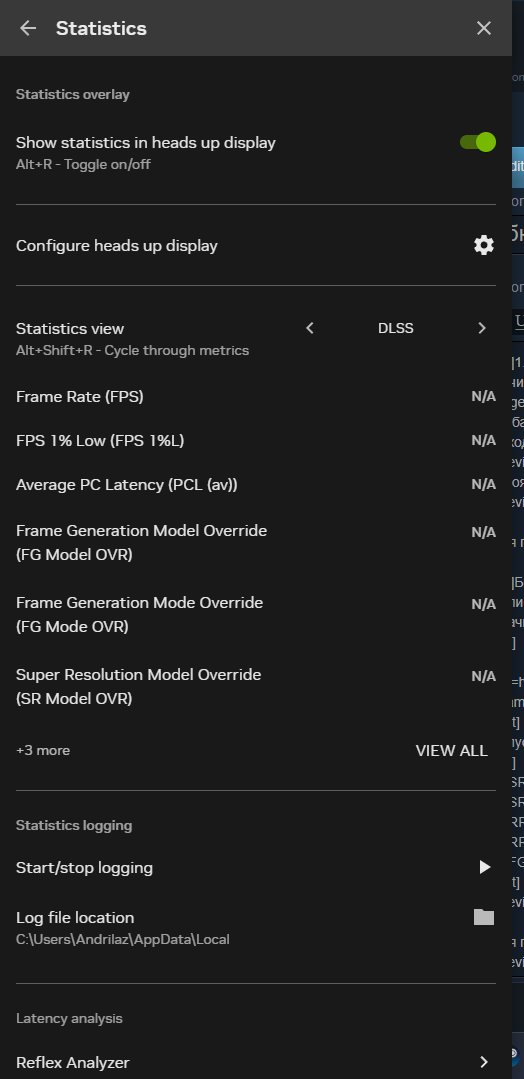
Task: Click the Start/stop logging label
Action: [84, 867]
